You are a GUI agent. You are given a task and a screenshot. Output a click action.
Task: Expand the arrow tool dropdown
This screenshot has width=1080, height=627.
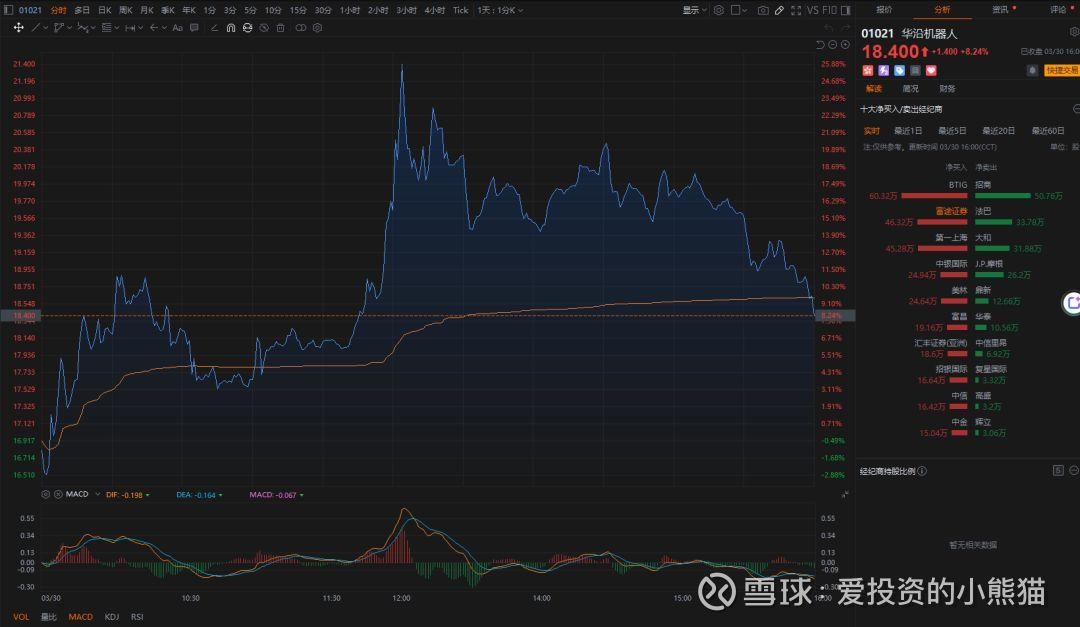(164, 28)
